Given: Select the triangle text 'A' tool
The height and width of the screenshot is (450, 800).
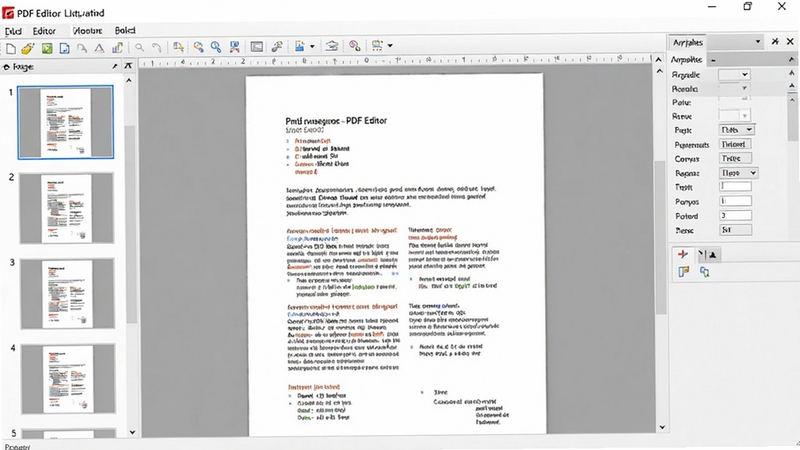Looking at the screenshot, I should 99,48.
